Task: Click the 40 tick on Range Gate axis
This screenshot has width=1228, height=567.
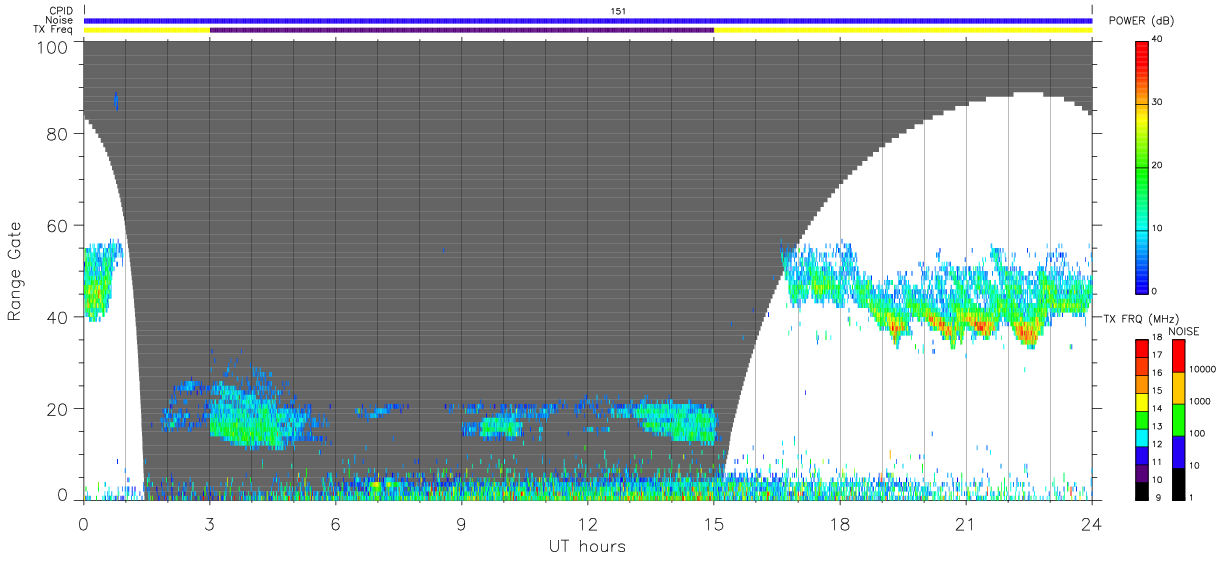Action: (x=56, y=317)
